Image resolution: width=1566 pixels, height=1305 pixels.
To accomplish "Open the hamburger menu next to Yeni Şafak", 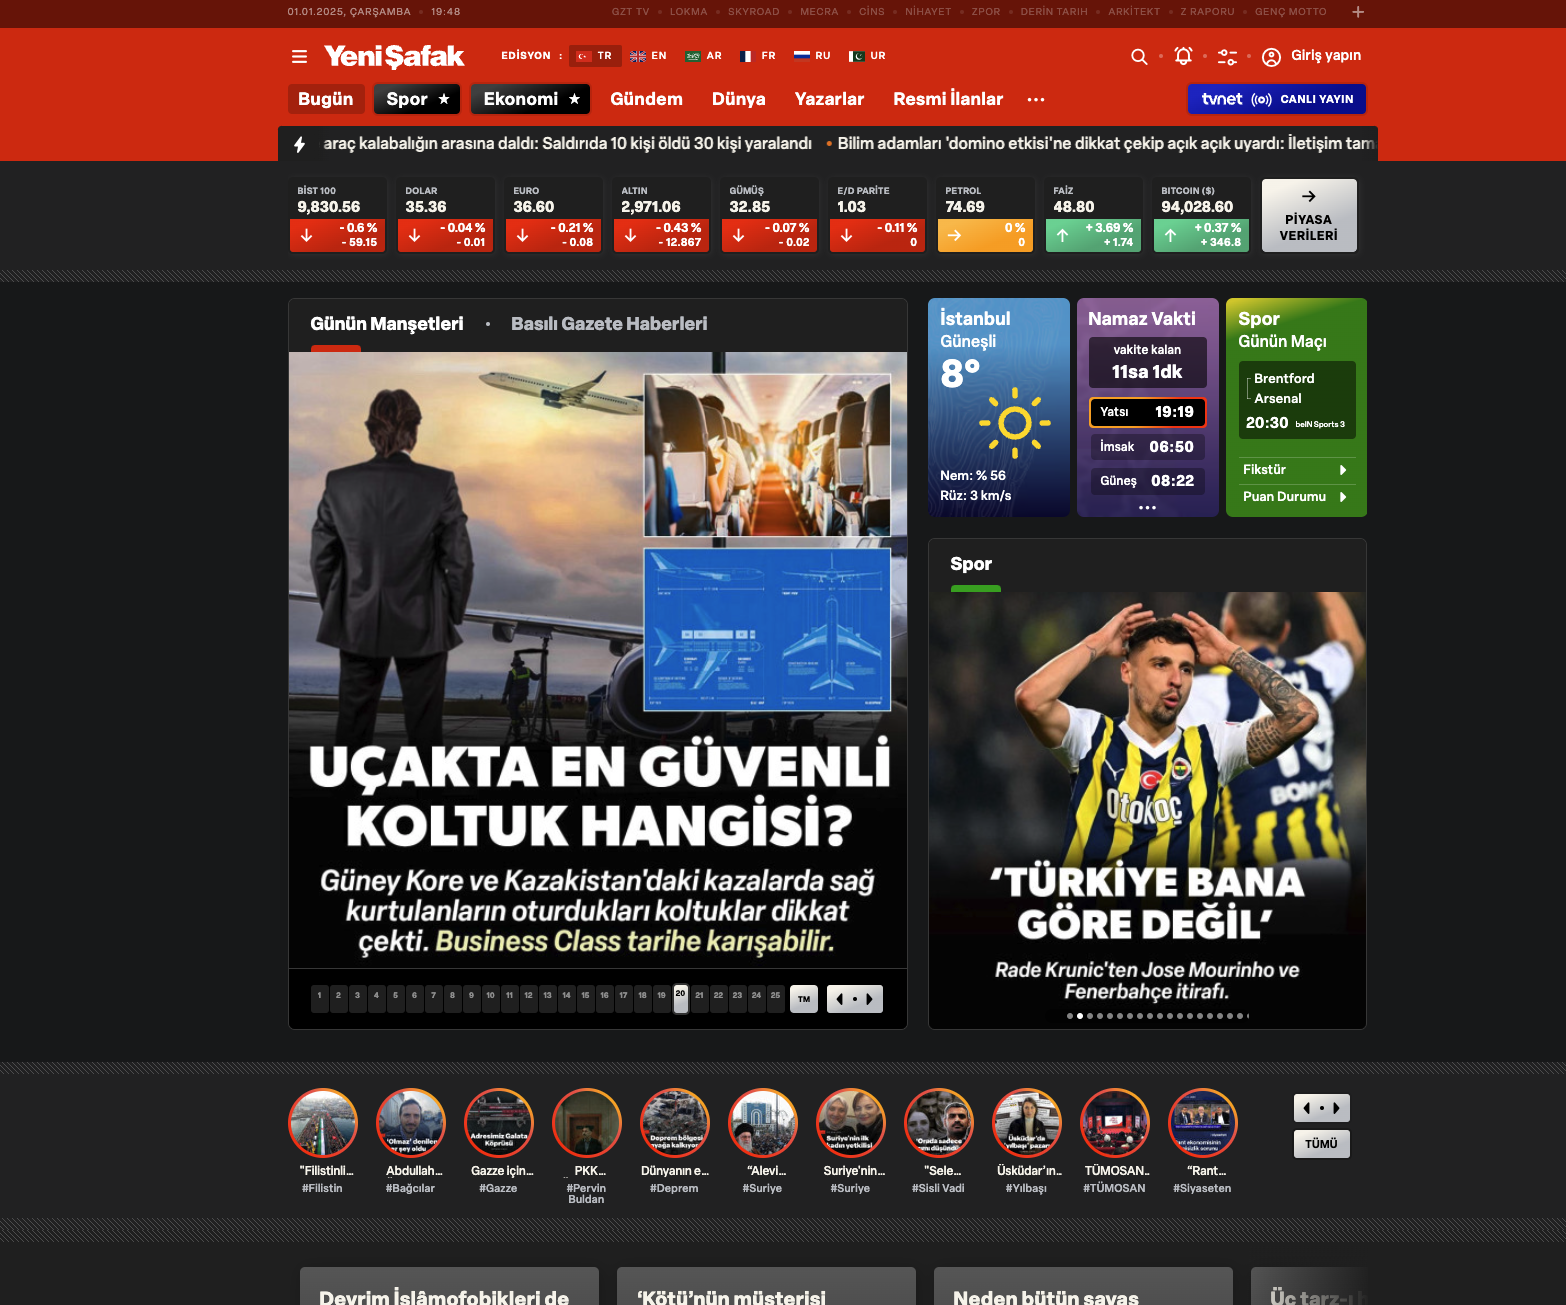I will coord(299,56).
